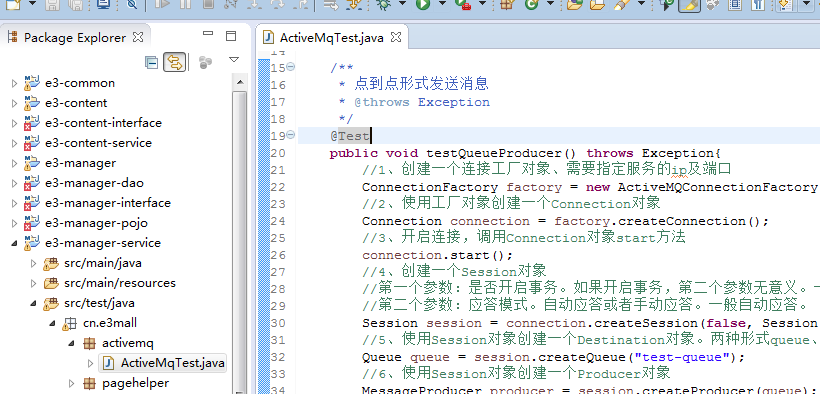The height and width of the screenshot is (394, 820).
Task: Click the Open Type folder icon
Action: (x=574, y=4)
